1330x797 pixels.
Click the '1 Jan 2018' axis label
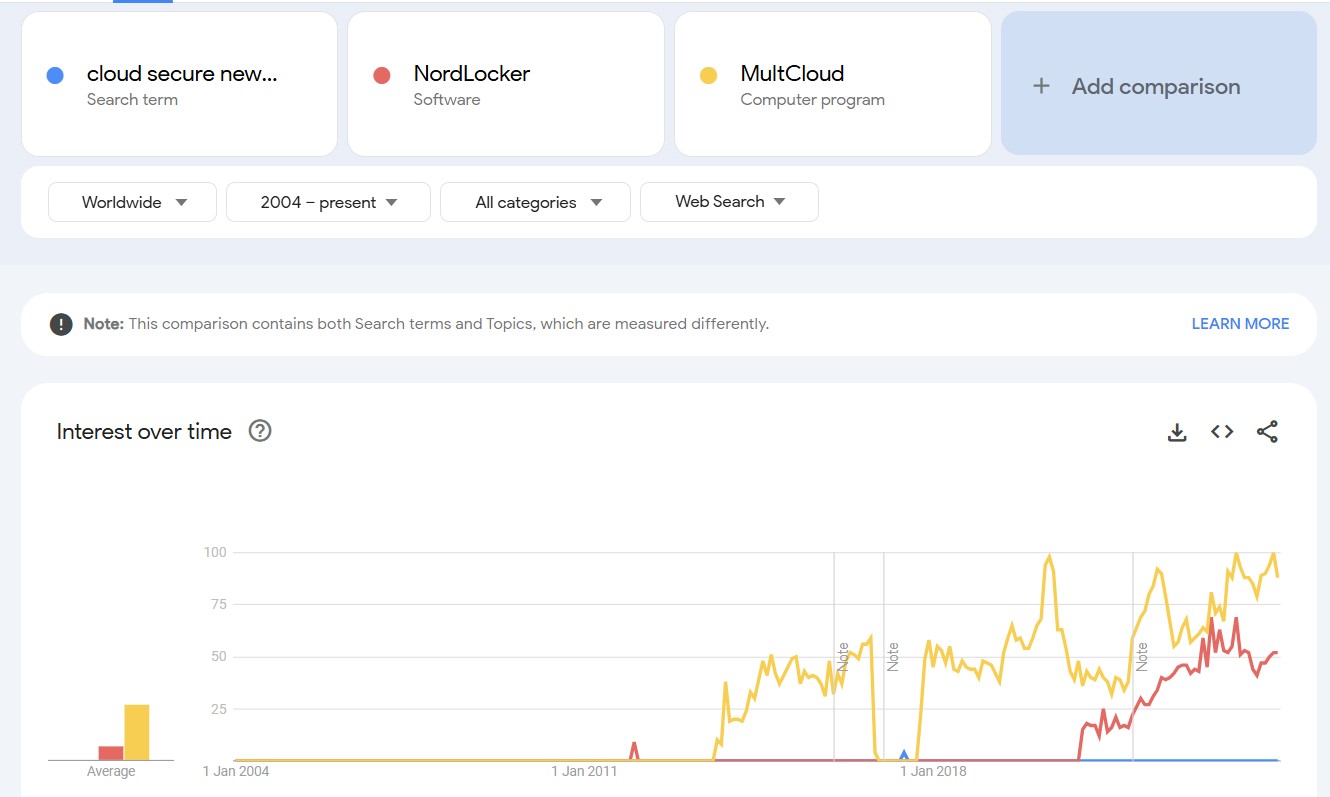tap(933, 771)
